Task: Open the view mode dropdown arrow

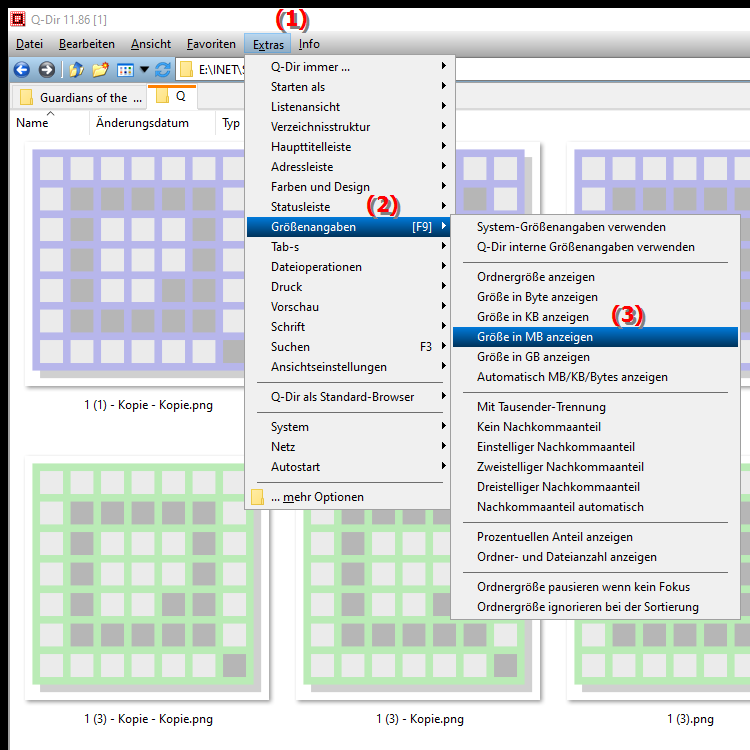Action: point(144,70)
